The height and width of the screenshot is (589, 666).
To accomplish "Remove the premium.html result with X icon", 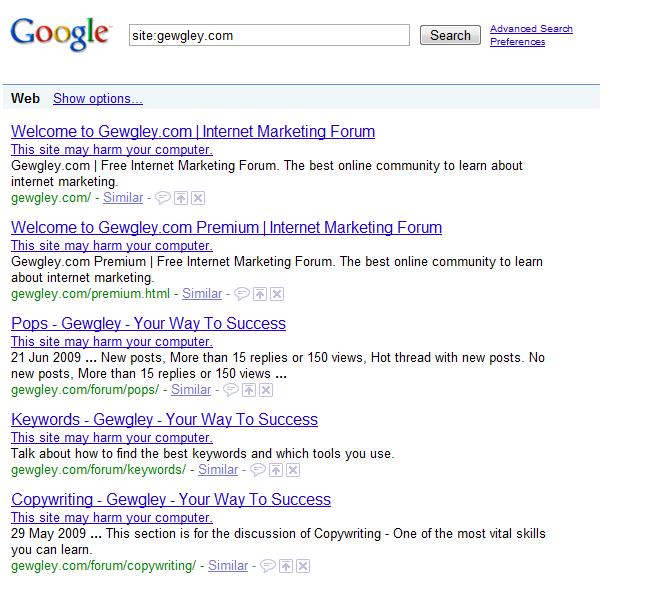I will (x=277, y=294).
